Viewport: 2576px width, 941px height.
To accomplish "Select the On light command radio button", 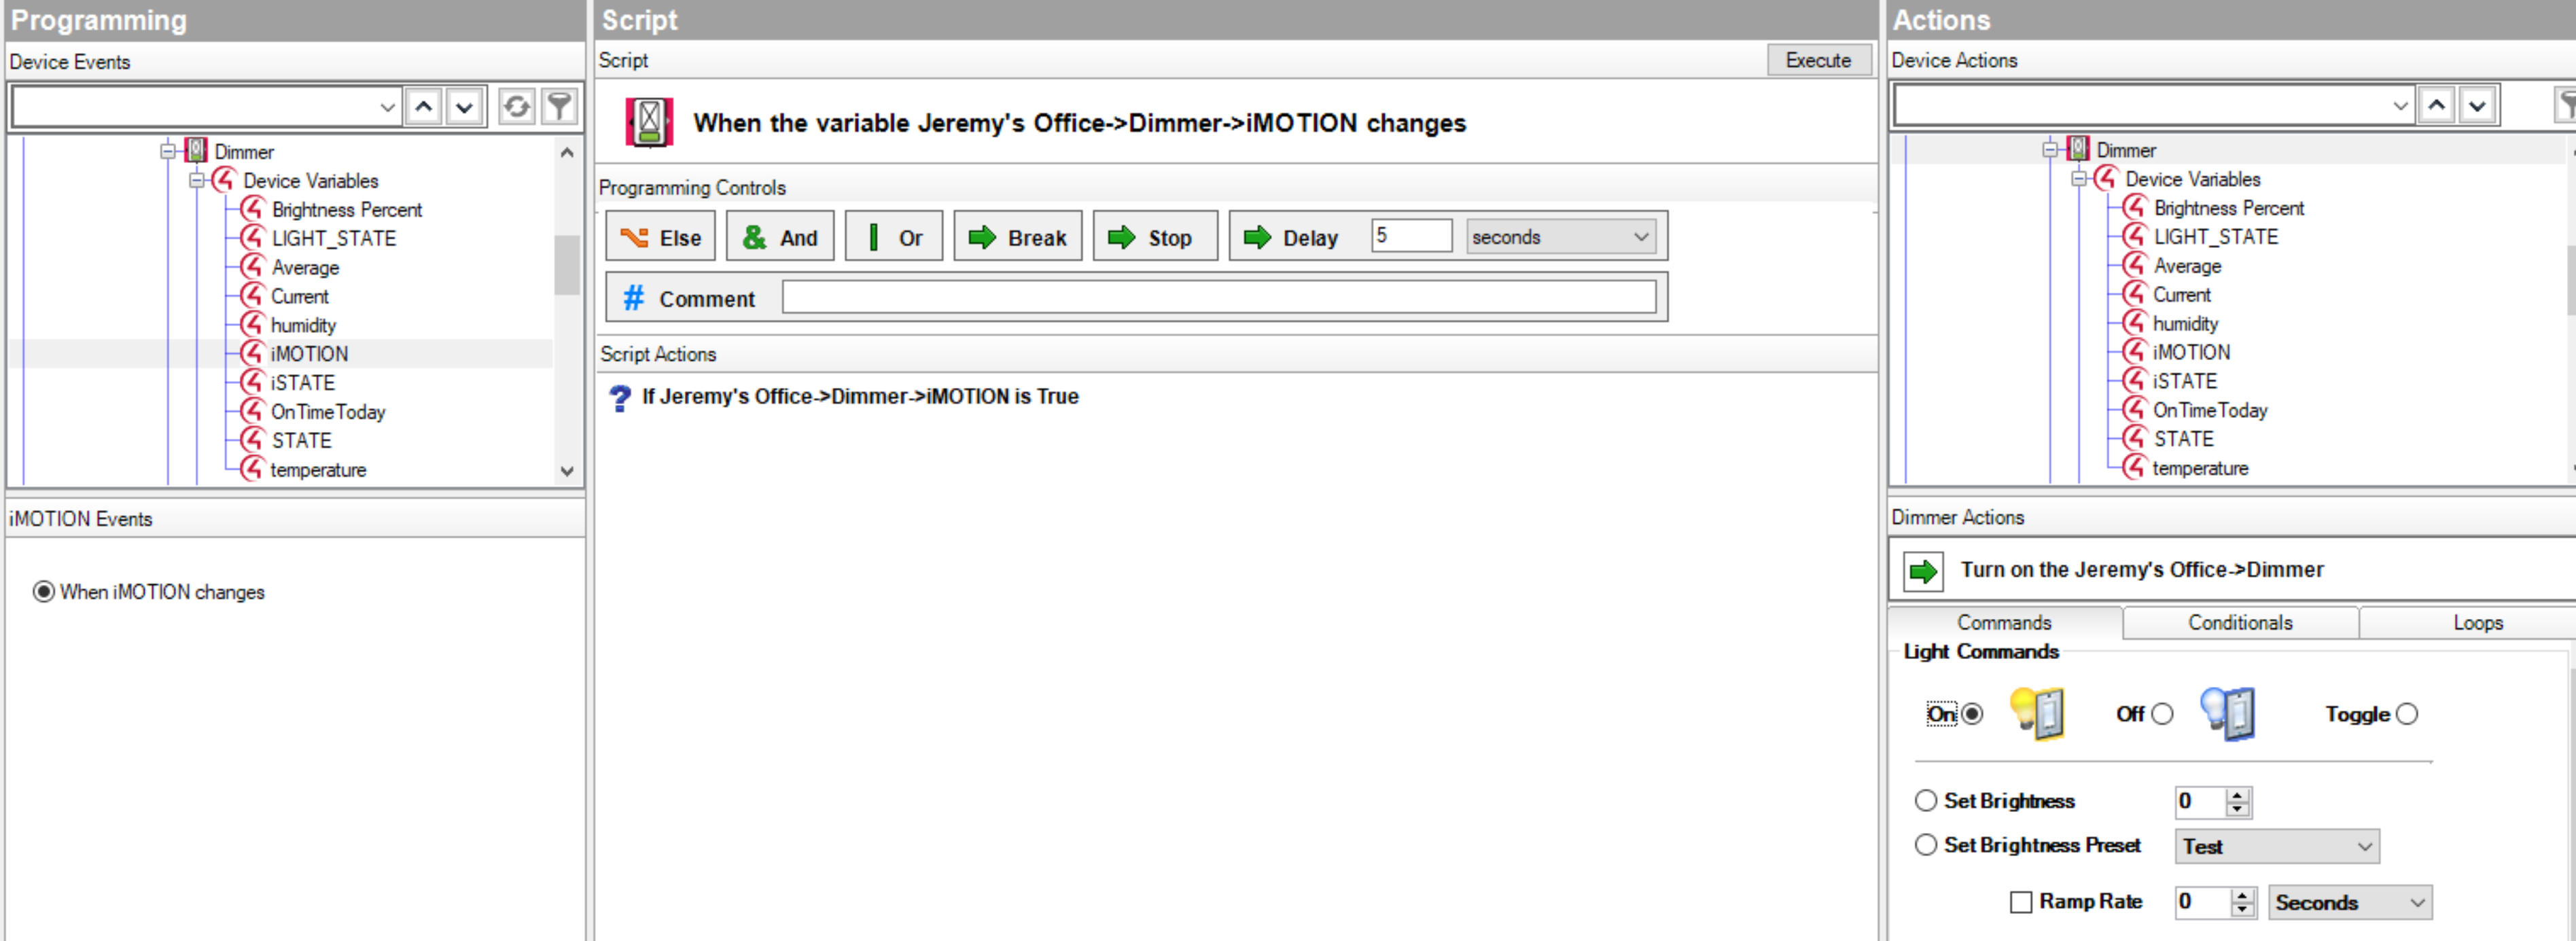I will point(1971,713).
